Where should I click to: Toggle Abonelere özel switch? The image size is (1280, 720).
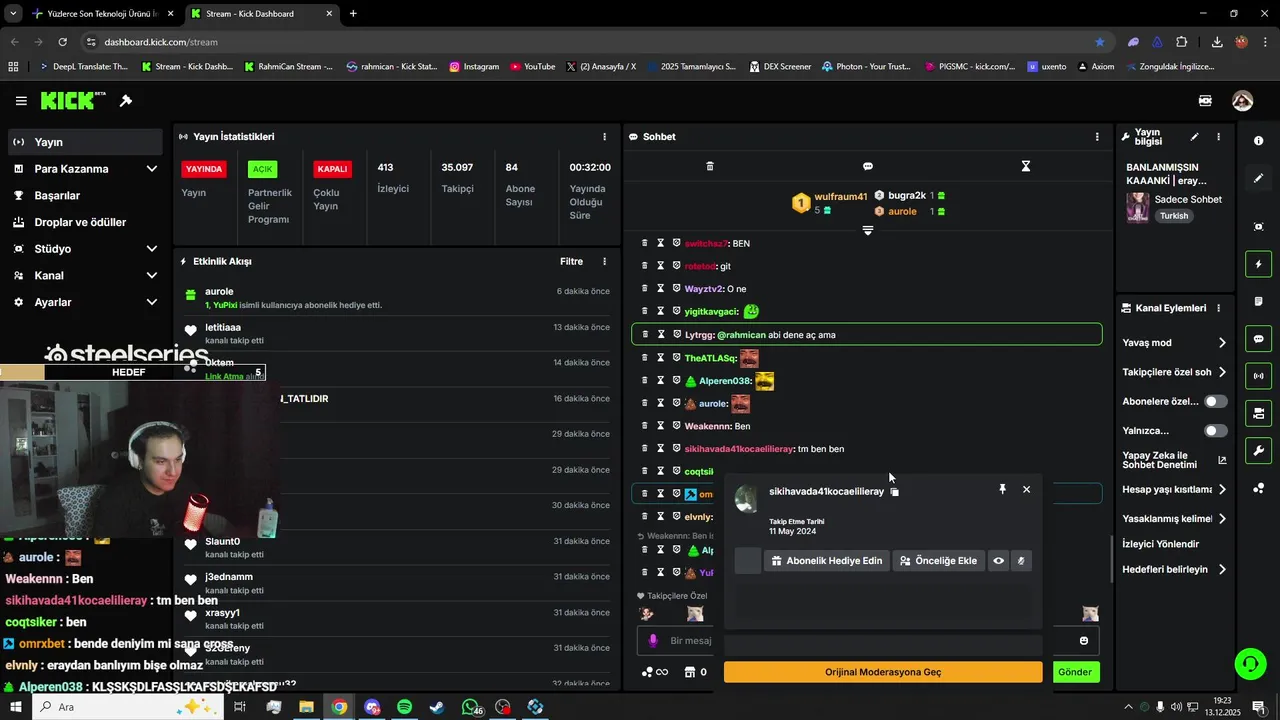[1215, 401]
